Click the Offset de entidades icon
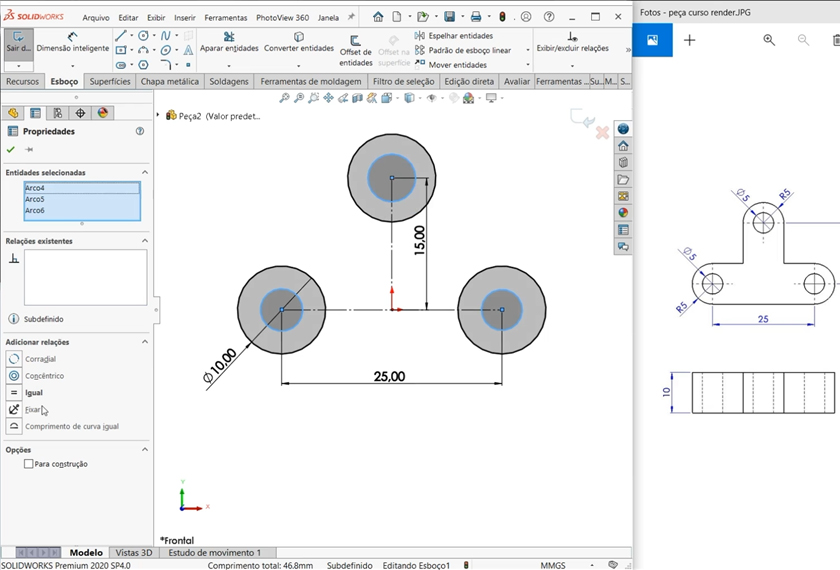Image resolution: width=840 pixels, height=570 pixels. [x=355, y=41]
